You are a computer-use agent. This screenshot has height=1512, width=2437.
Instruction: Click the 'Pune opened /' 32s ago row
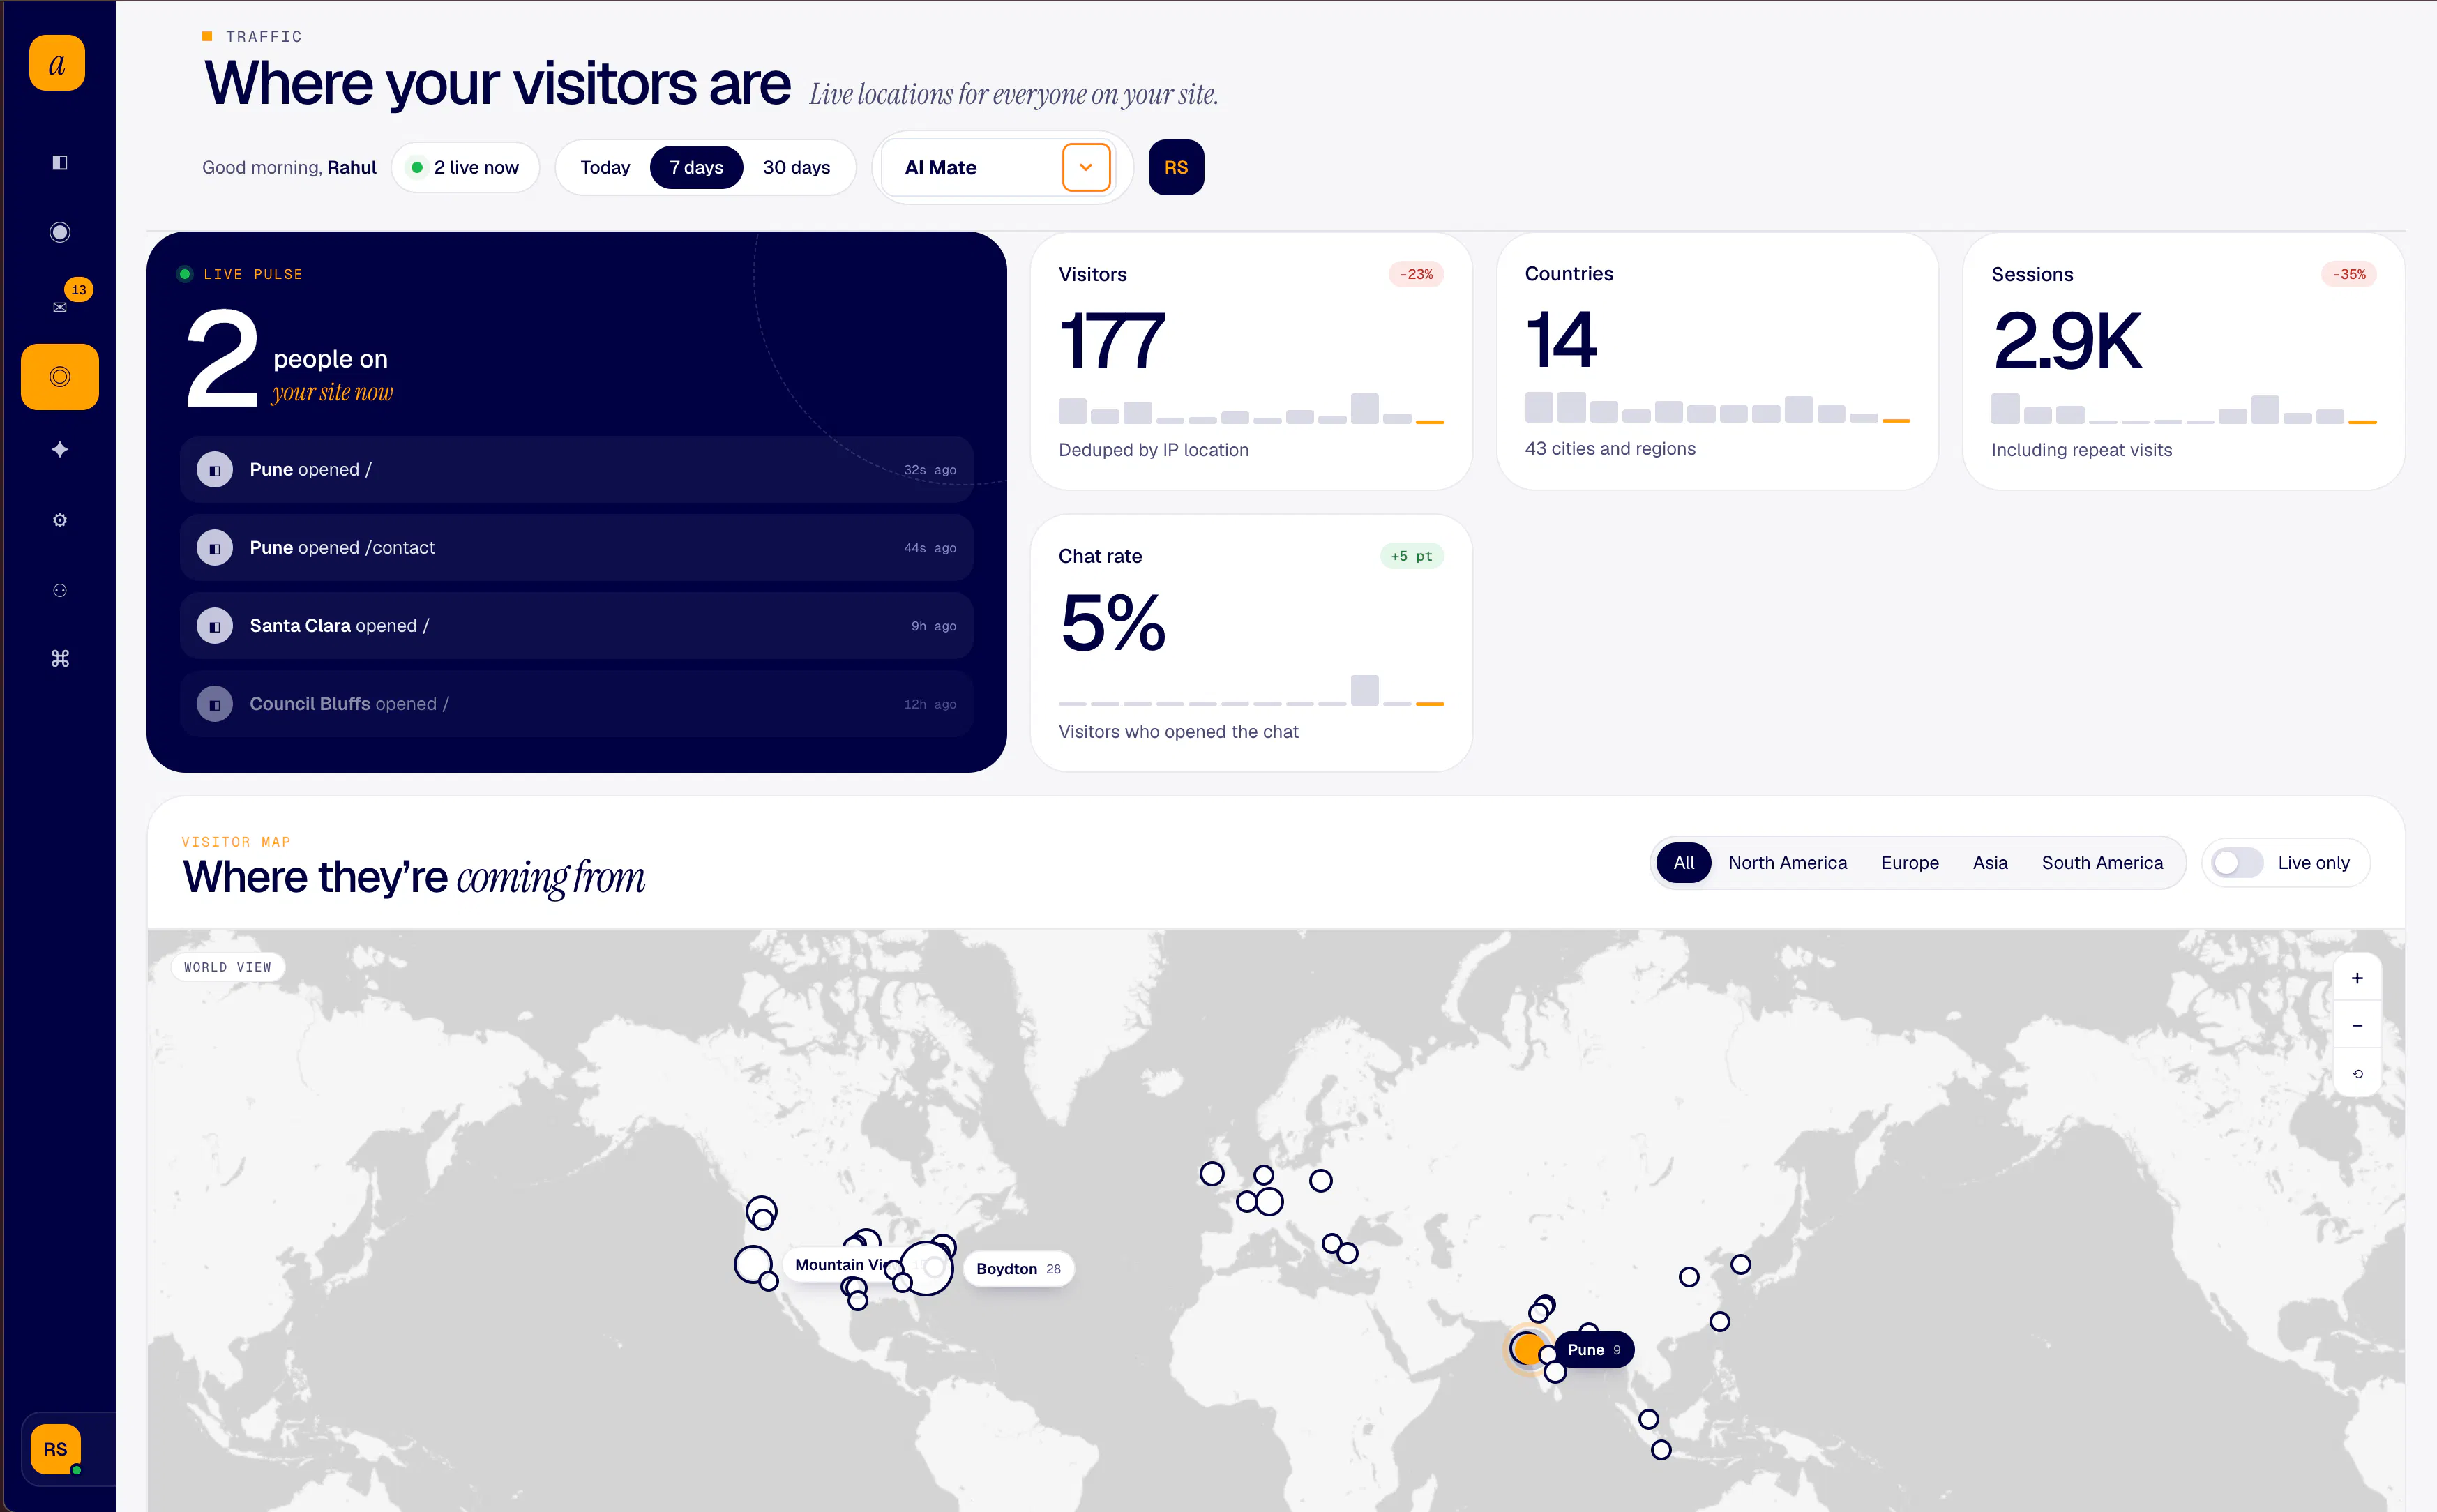(x=576, y=469)
